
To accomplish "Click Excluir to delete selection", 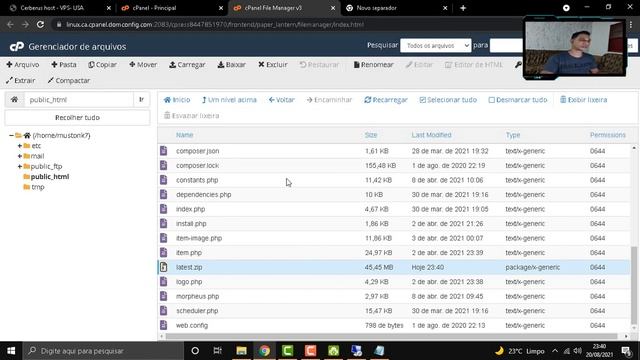I will point(273,64).
